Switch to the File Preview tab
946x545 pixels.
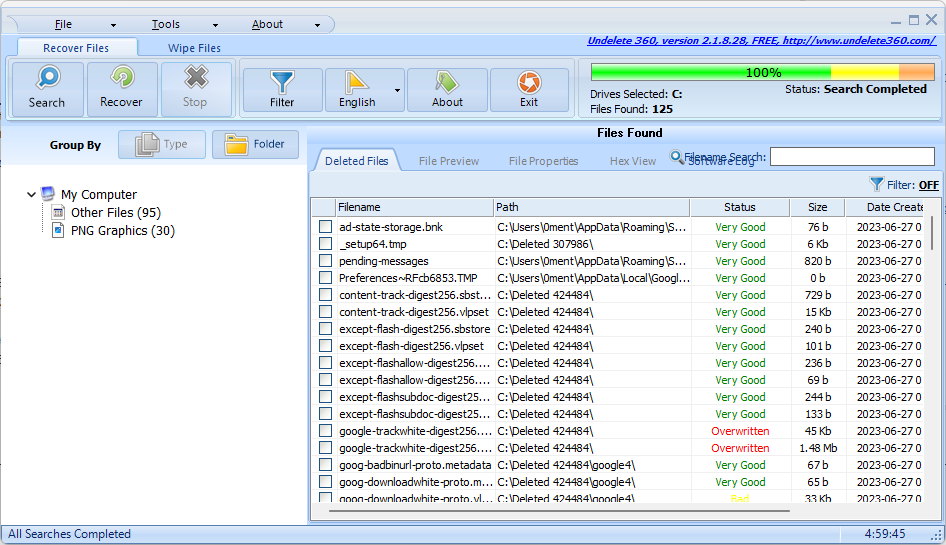[449, 161]
